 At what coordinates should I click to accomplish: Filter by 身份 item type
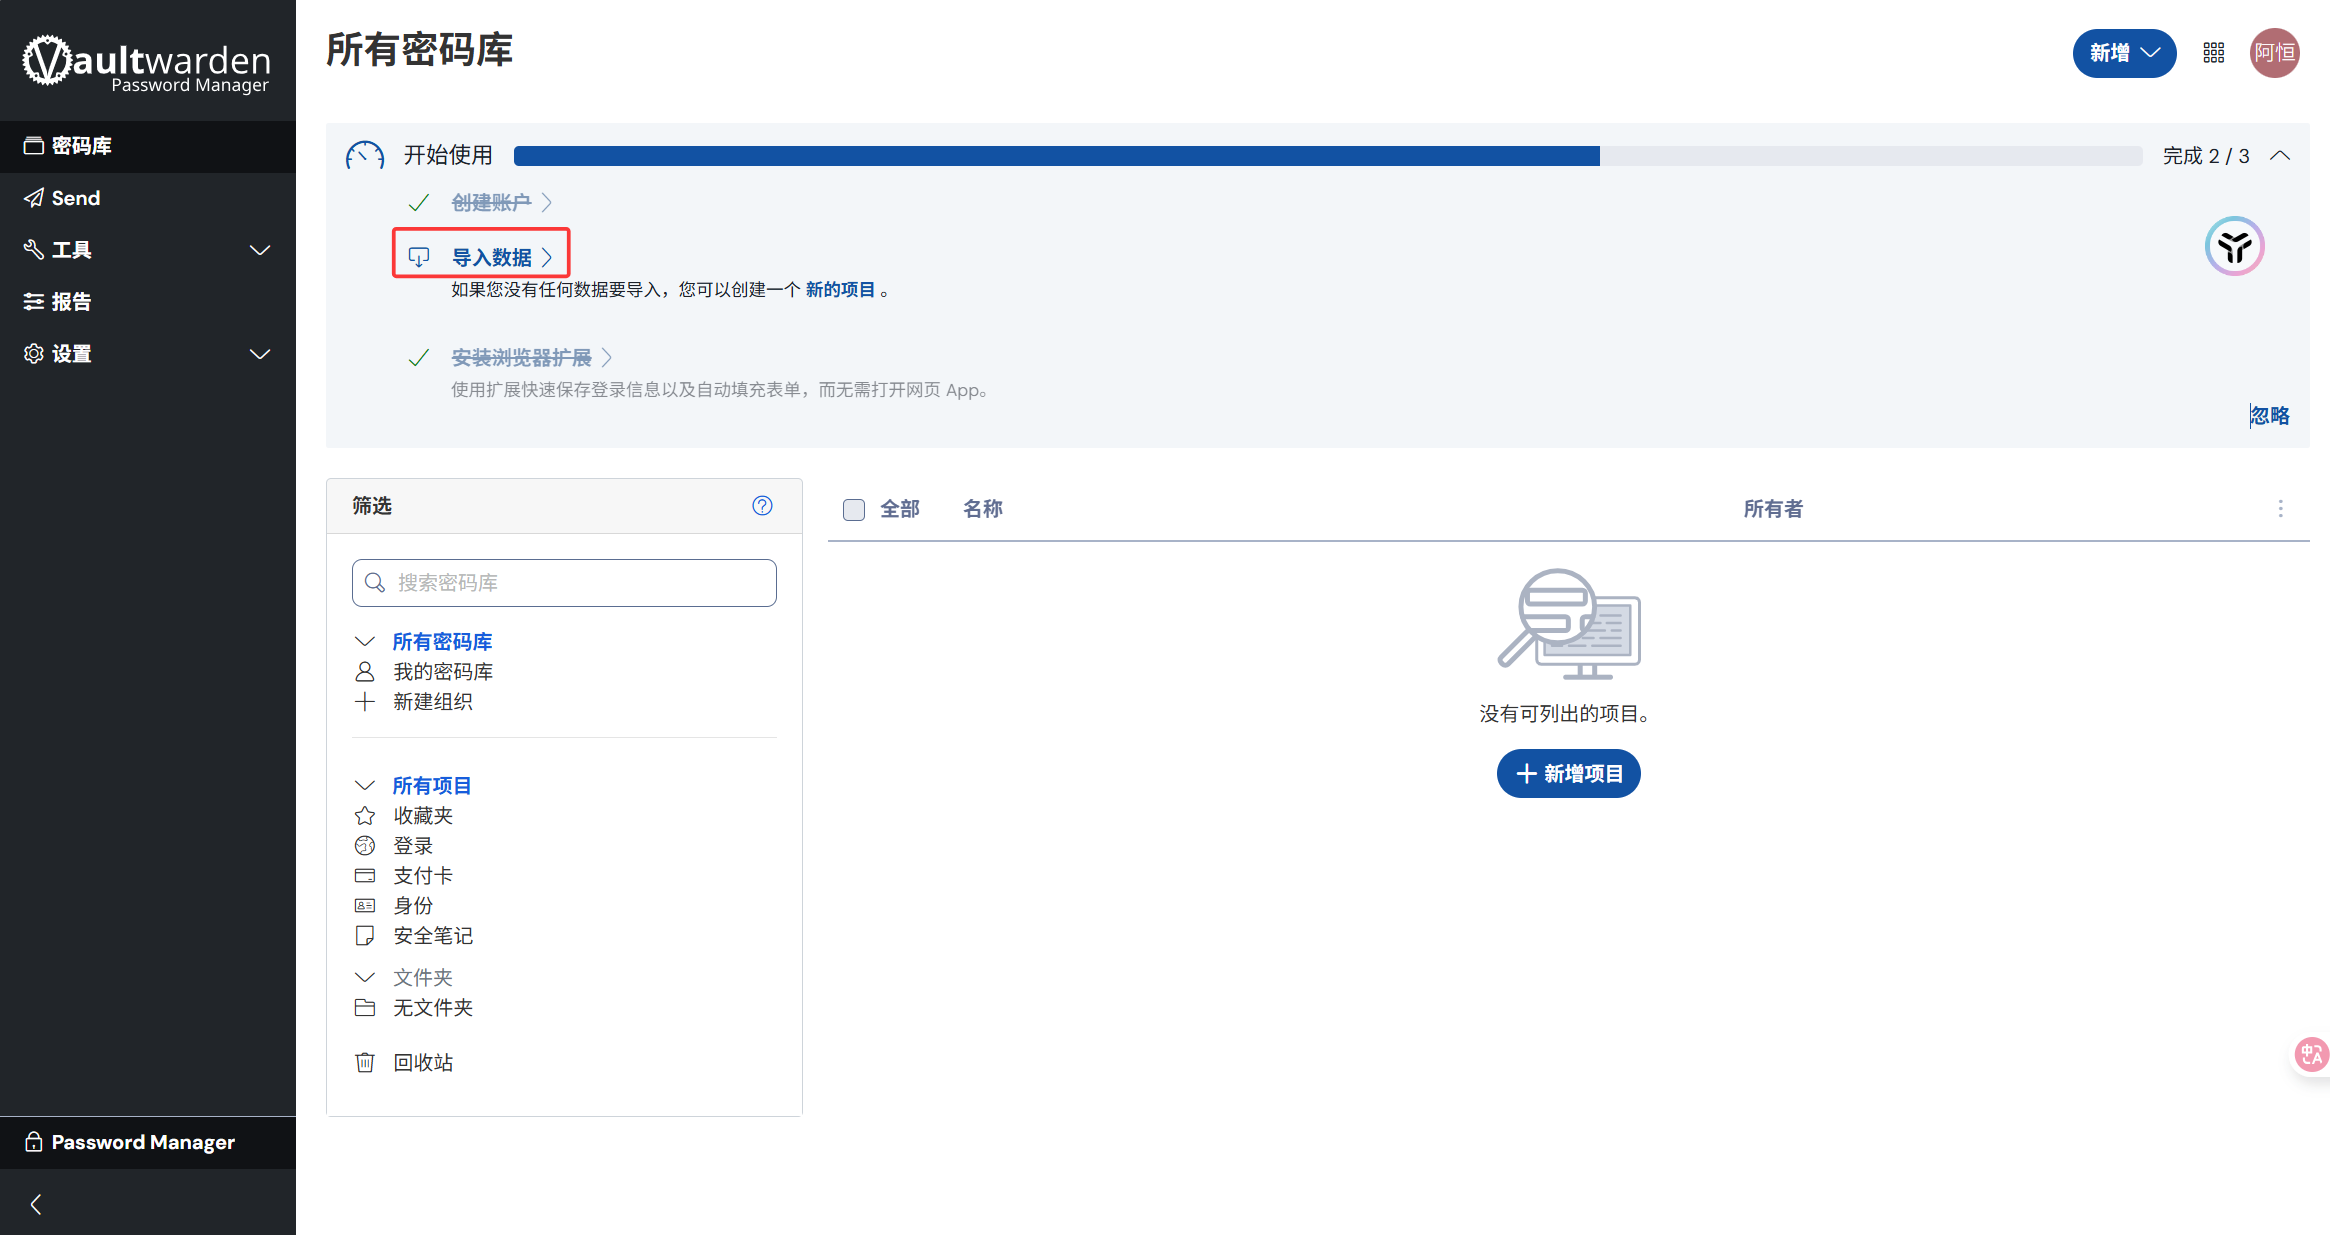413,906
